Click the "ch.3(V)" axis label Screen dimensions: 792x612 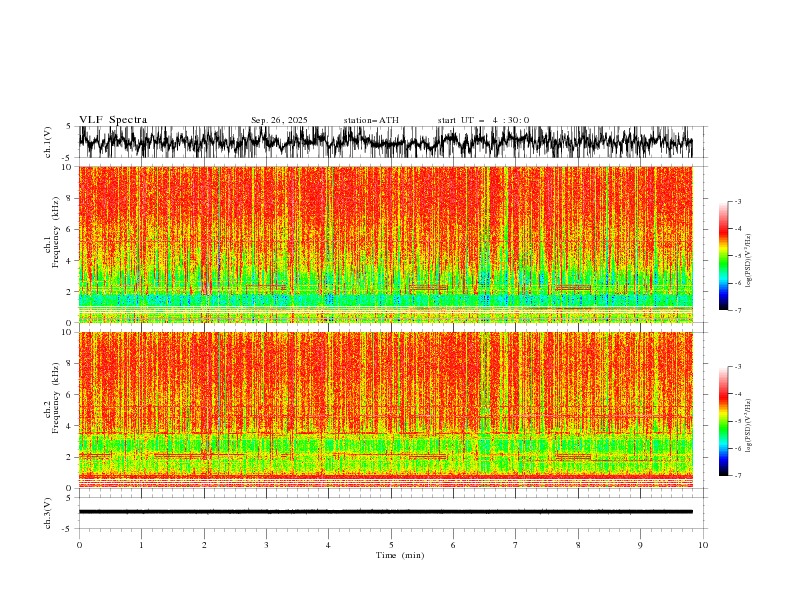coord(48,513)
